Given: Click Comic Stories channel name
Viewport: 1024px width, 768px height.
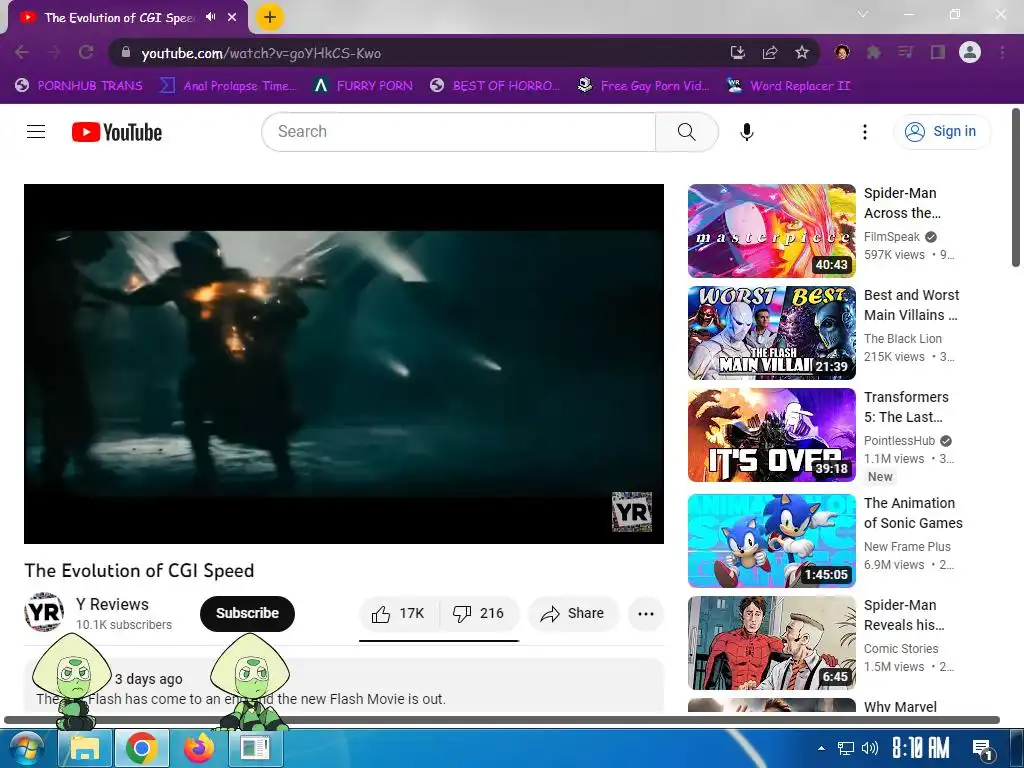Looking at the screenshot, I should [901, 648].
